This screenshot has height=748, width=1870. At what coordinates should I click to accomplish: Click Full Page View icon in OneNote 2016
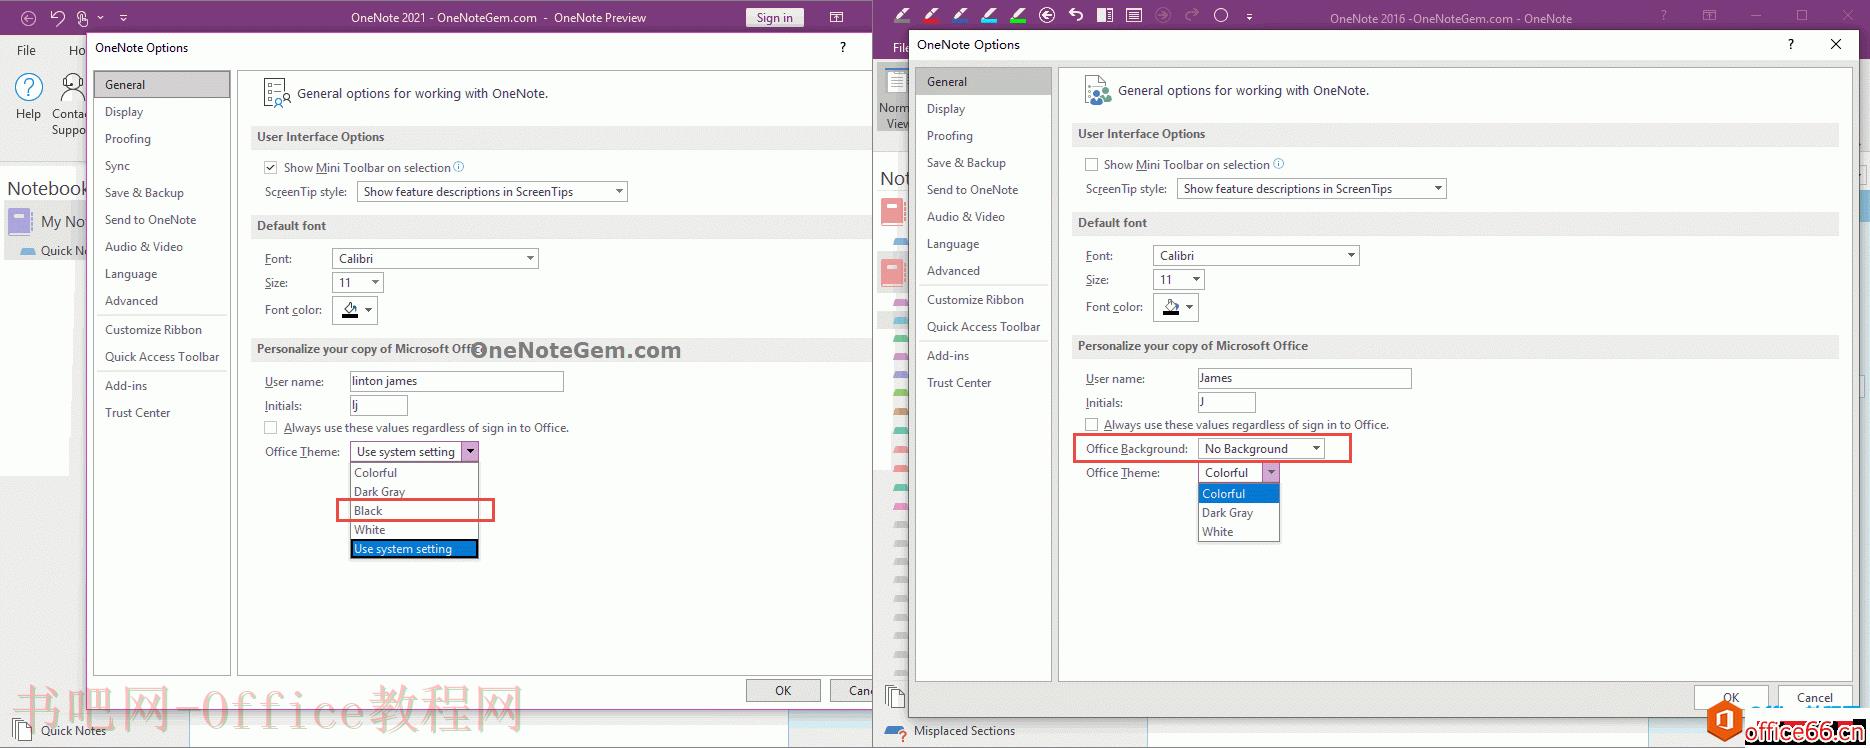click(x=1134, y=15)
